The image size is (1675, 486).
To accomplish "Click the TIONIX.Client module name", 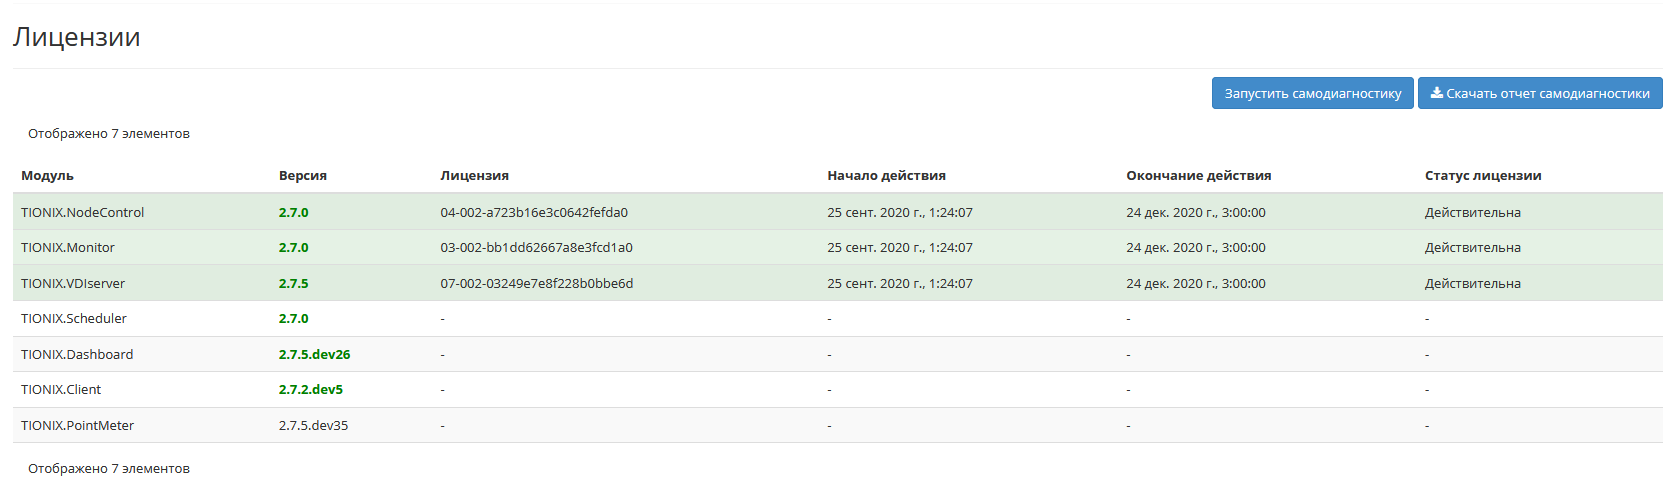I will (61, 389).
